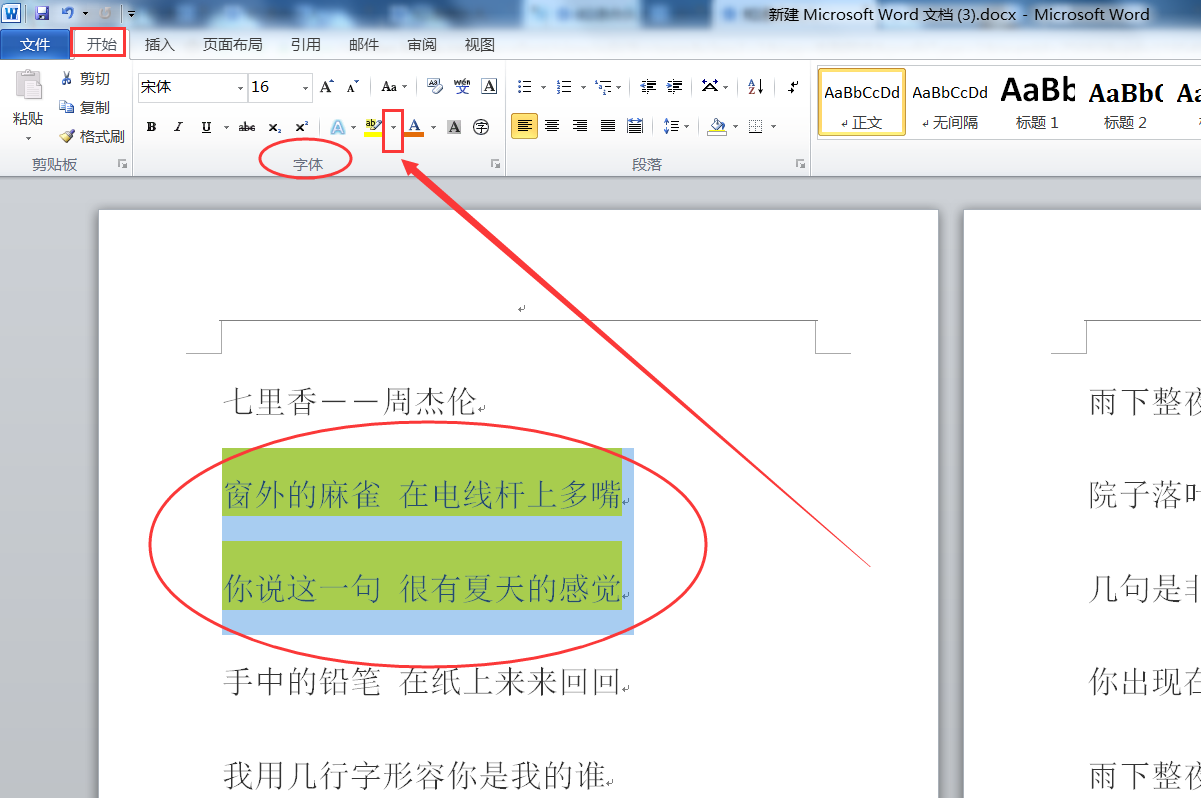Image resolution: width=1201 pixels, height=798 pixels.
Task: Expand the bullets dropdown arrow
Action: tap(543, 87)
